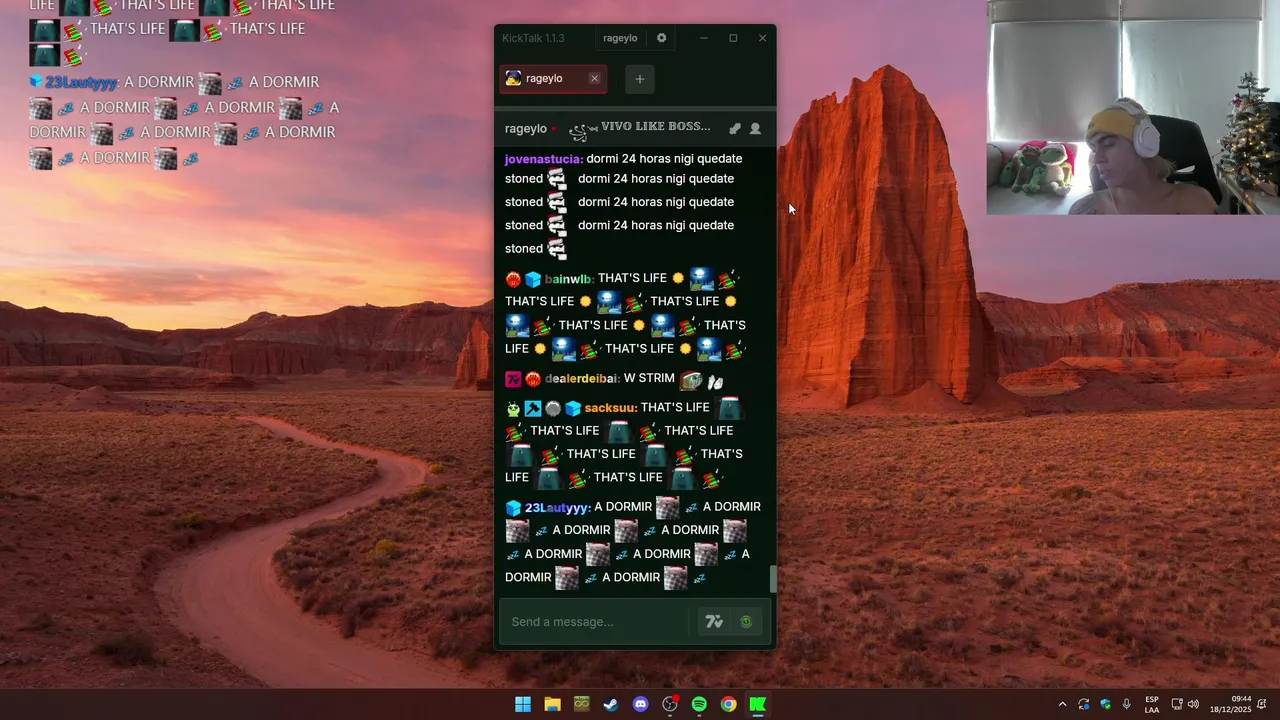Open File Explorer from taskbar
Image resolution: width=1280 pixels, height=720 pixels.
tap(552, 704)
